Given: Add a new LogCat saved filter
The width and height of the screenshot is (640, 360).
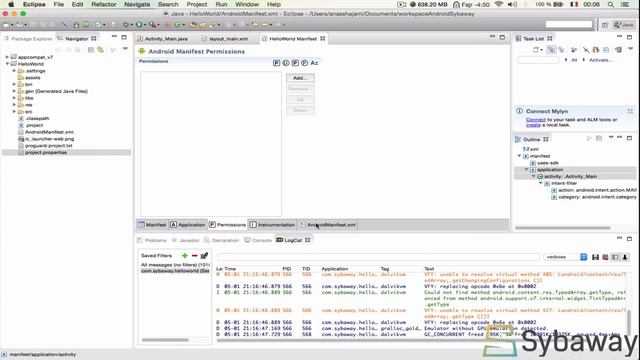Looking at the screenshot, I should pyautogui.click(x=184, y=256).
